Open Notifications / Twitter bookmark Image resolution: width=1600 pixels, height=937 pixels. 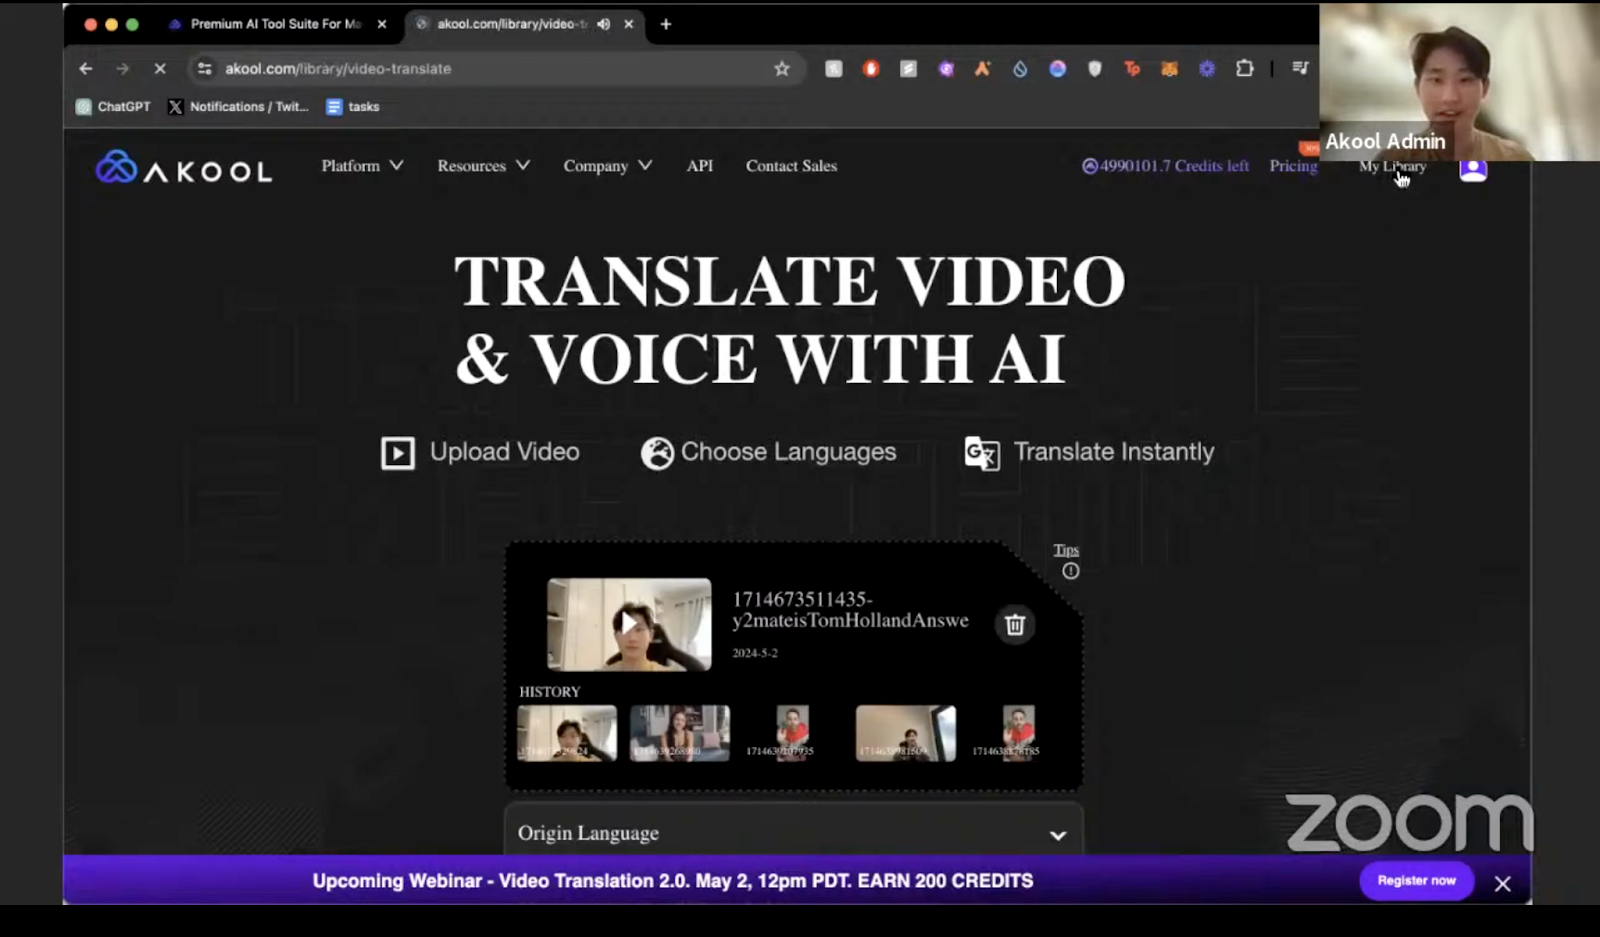239,106
